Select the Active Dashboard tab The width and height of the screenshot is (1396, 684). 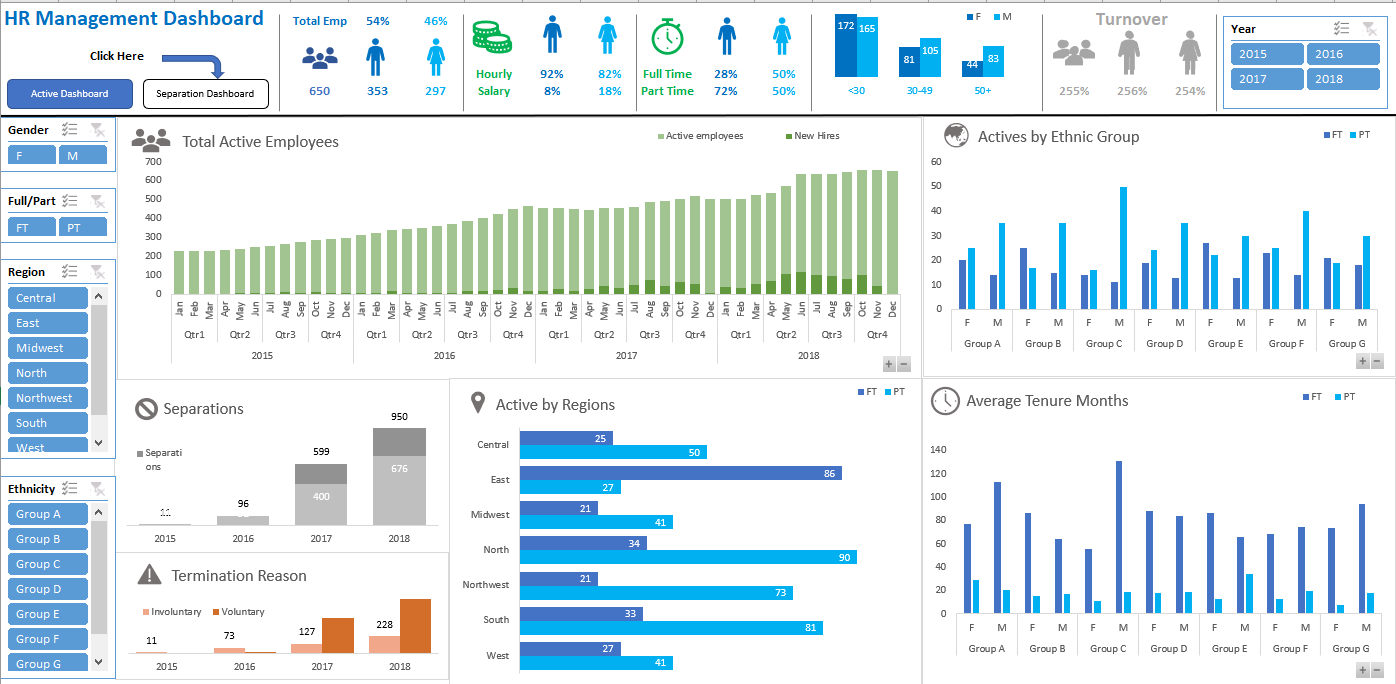click(x=69, y=93)
